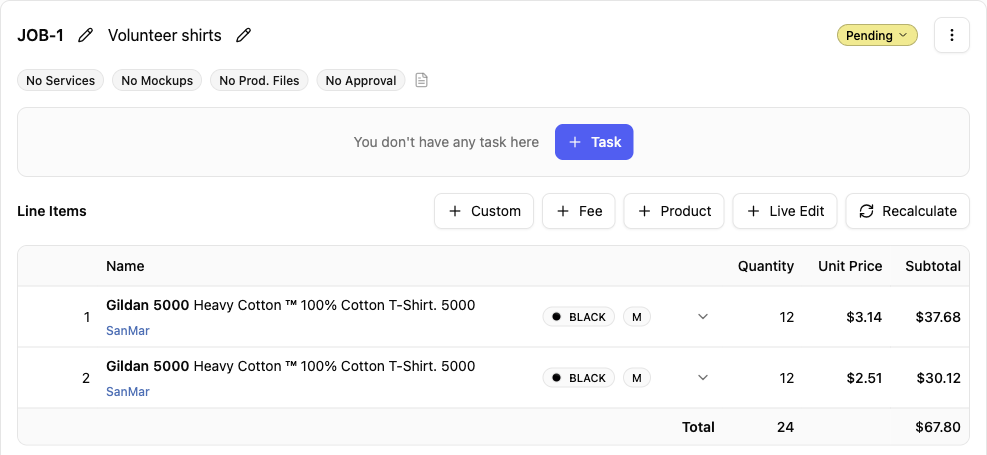Click unit price $3.14

pyautogui.click(x=864, y=317)
